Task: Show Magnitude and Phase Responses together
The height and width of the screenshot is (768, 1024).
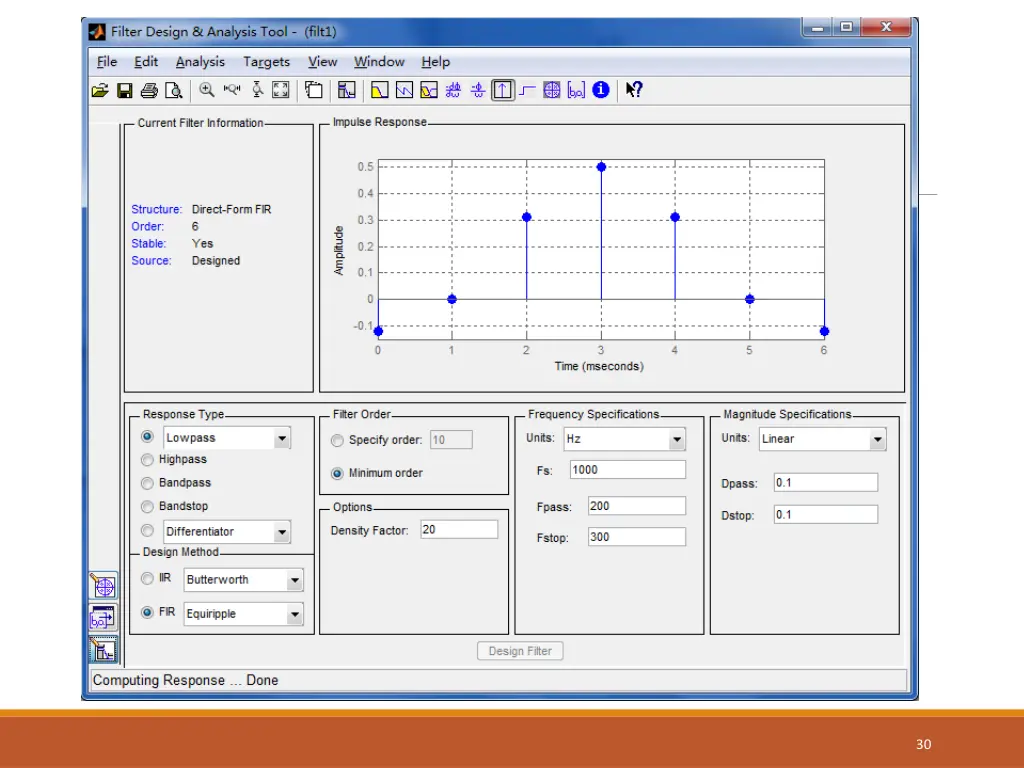Action: [429, 90]
